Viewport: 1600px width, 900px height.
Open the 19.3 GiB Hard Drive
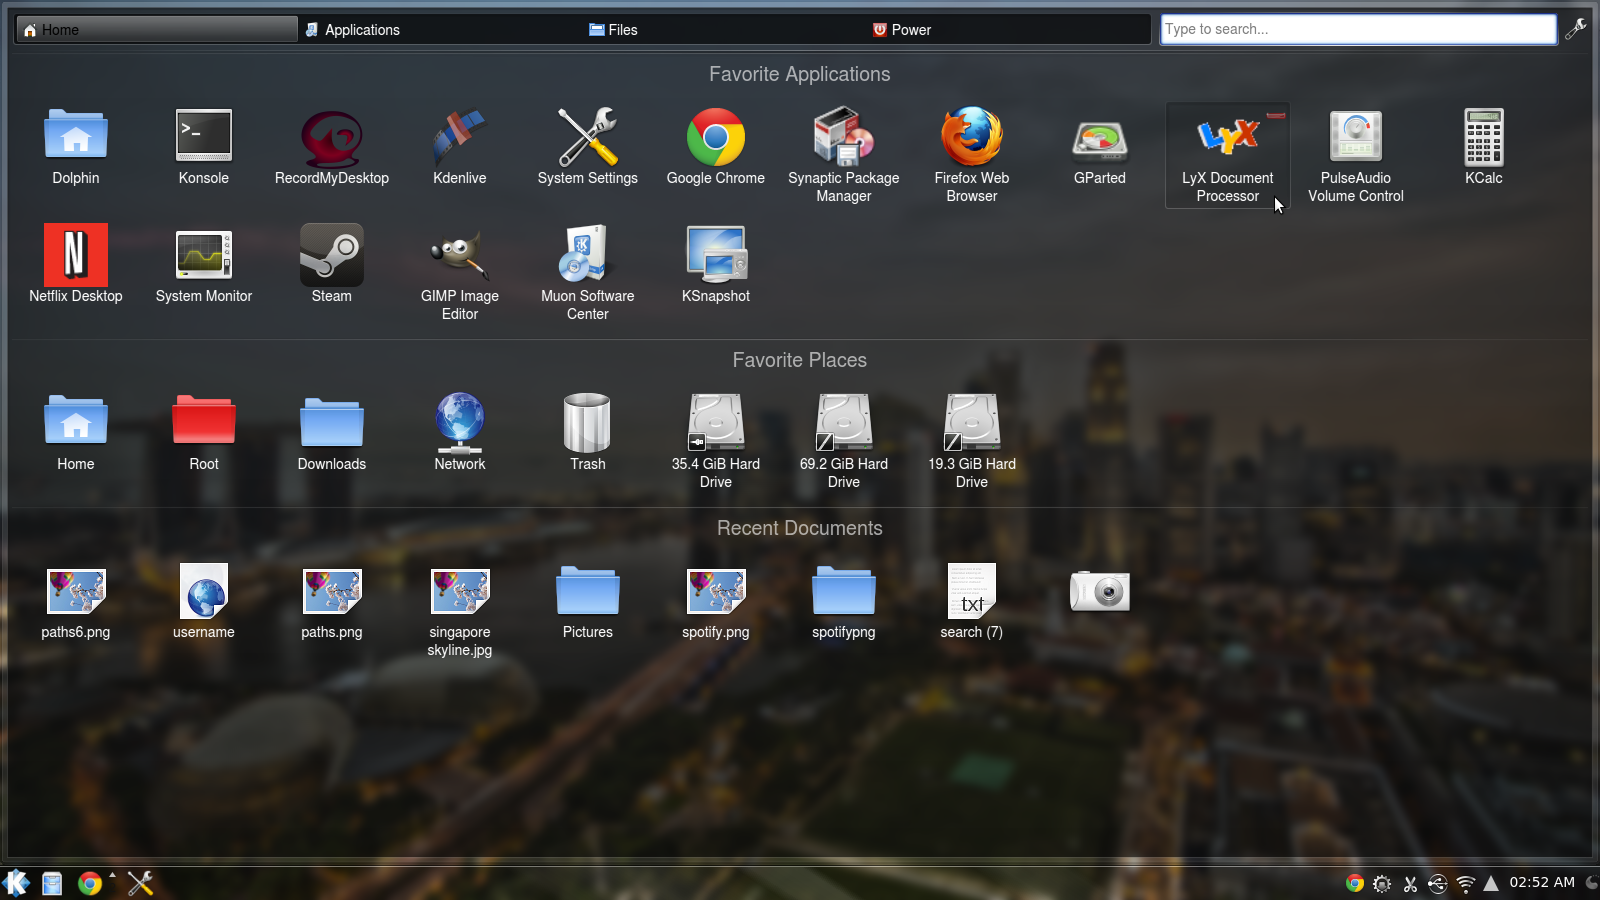point(972,441)
